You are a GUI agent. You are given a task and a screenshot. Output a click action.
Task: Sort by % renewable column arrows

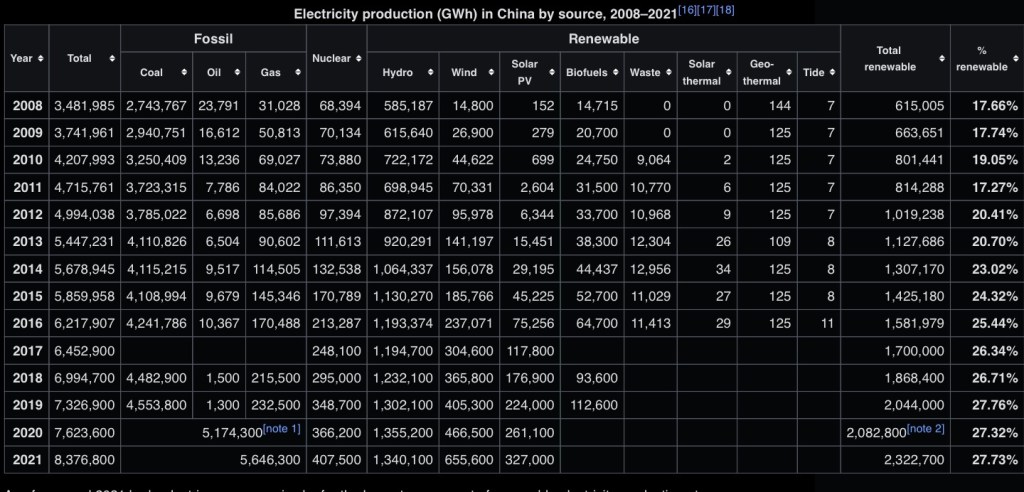[x=1014, y=59]
